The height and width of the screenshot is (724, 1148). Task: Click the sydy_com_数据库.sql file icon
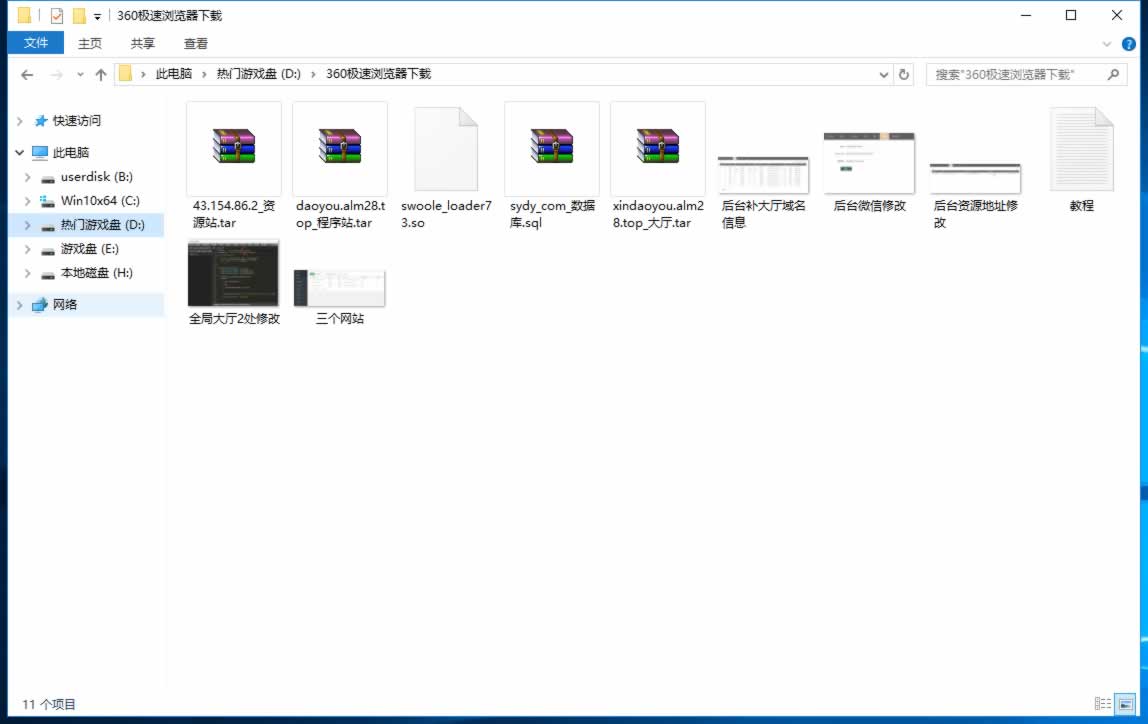point(552,148)
